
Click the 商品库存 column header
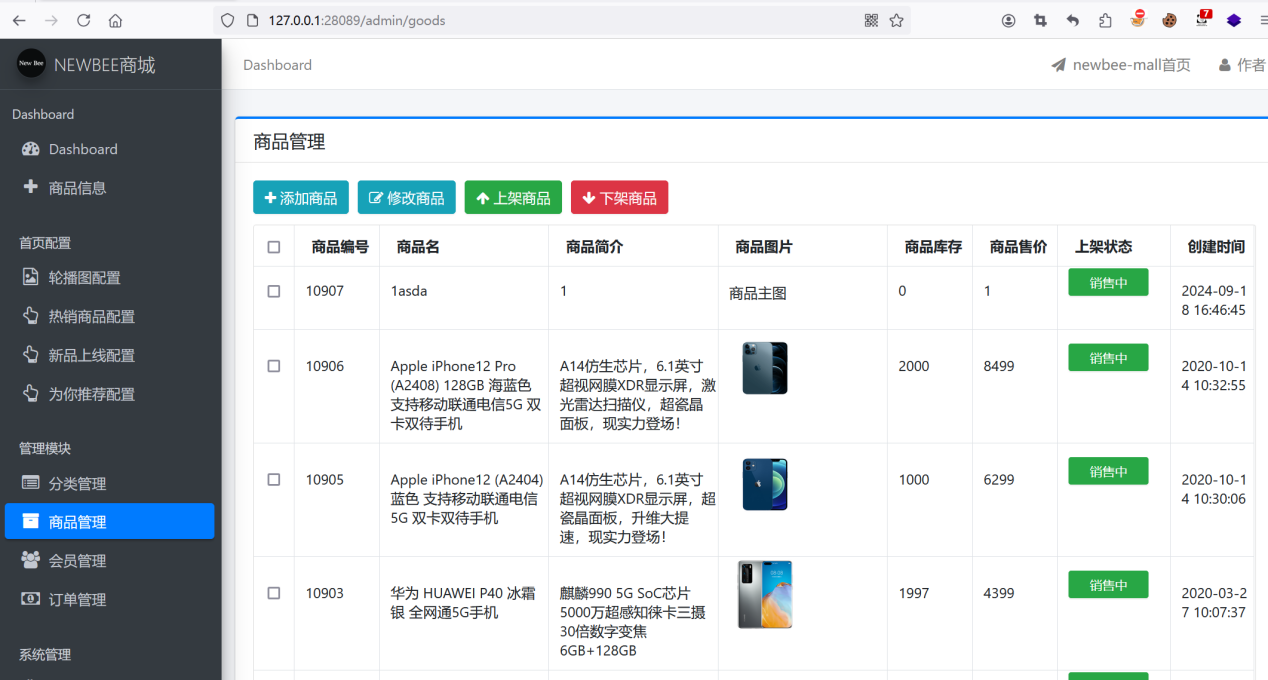tap(933, 247)
